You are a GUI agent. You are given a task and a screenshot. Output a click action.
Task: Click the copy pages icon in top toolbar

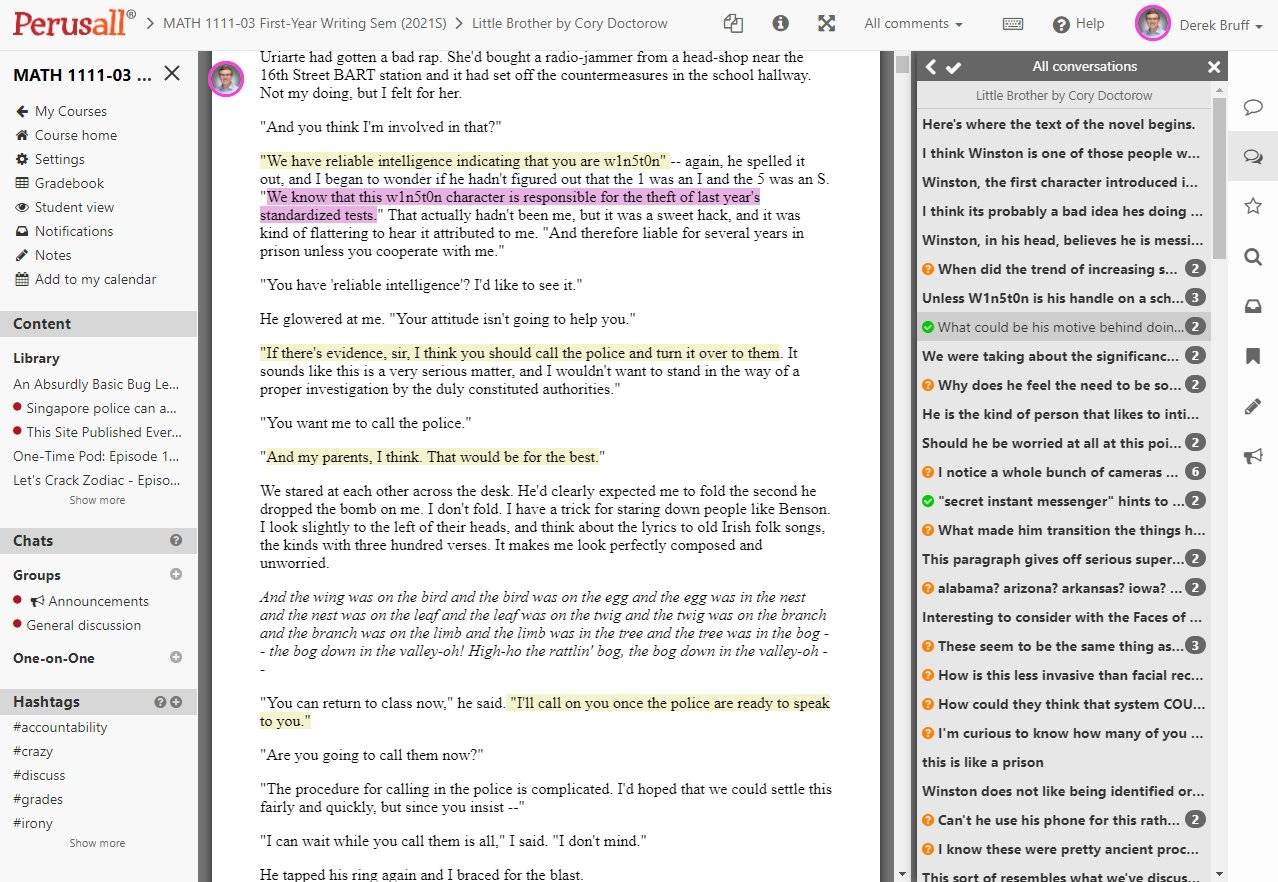pyautogui.click(x=734, y=24)
